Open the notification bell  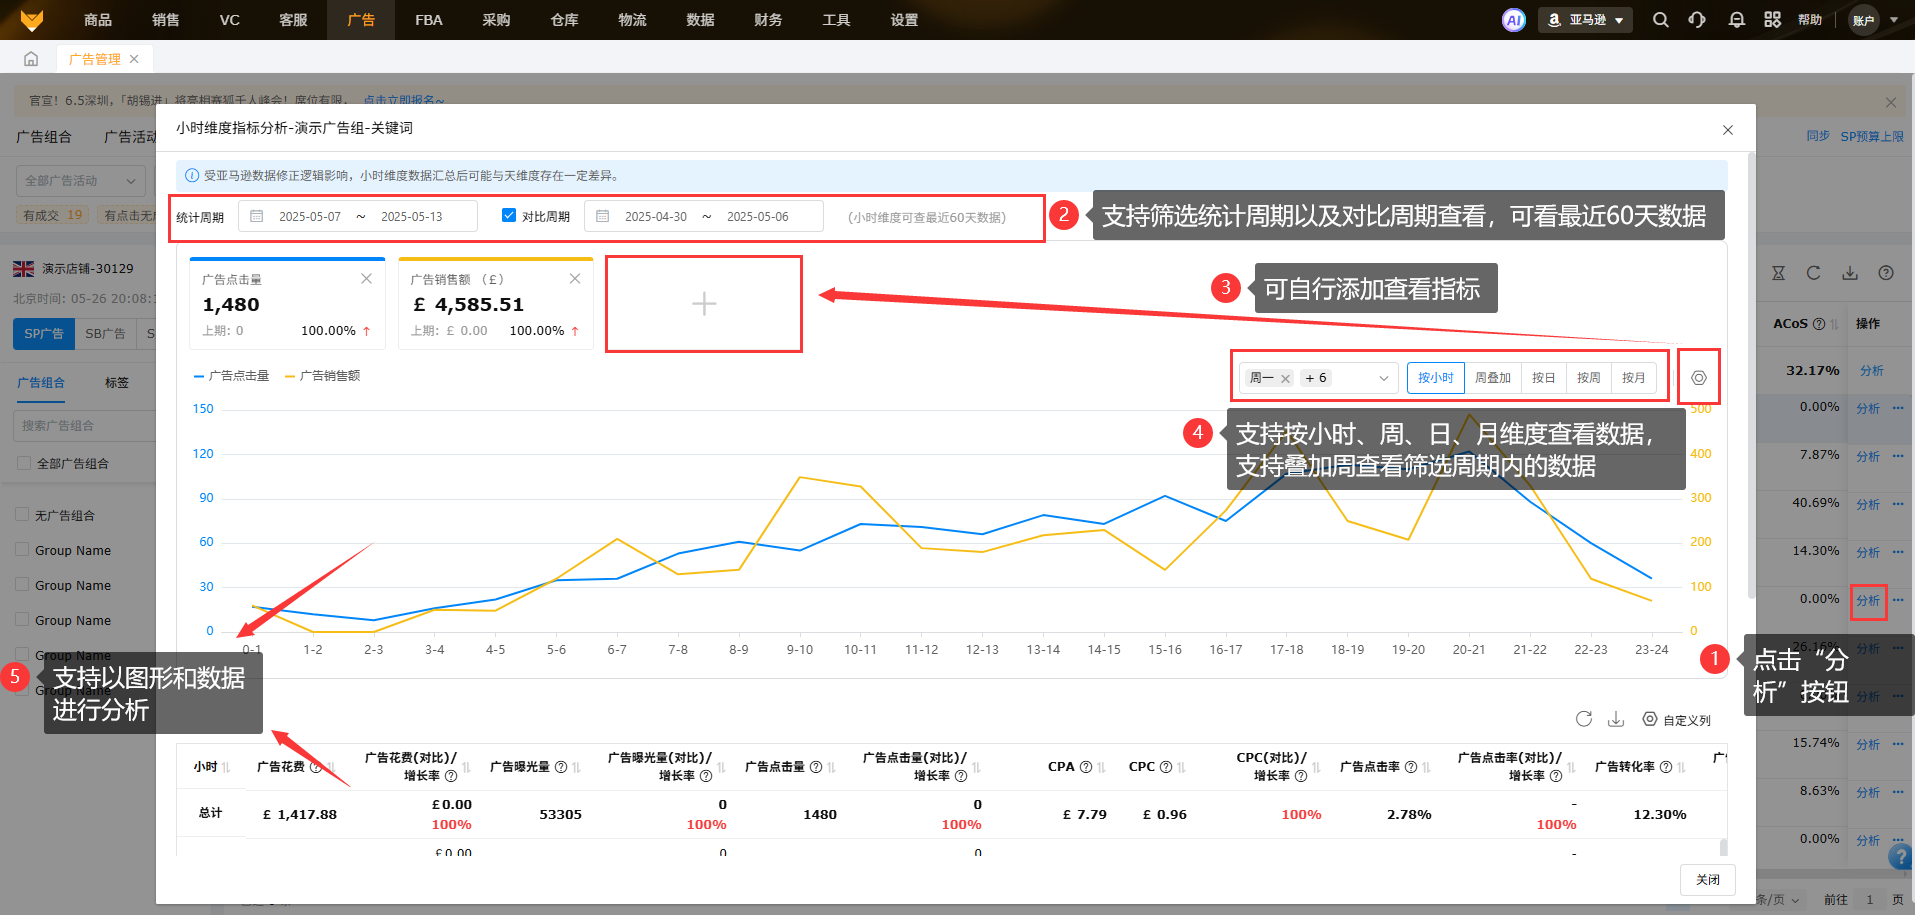pyautogui.click(x=1736, y=20)
